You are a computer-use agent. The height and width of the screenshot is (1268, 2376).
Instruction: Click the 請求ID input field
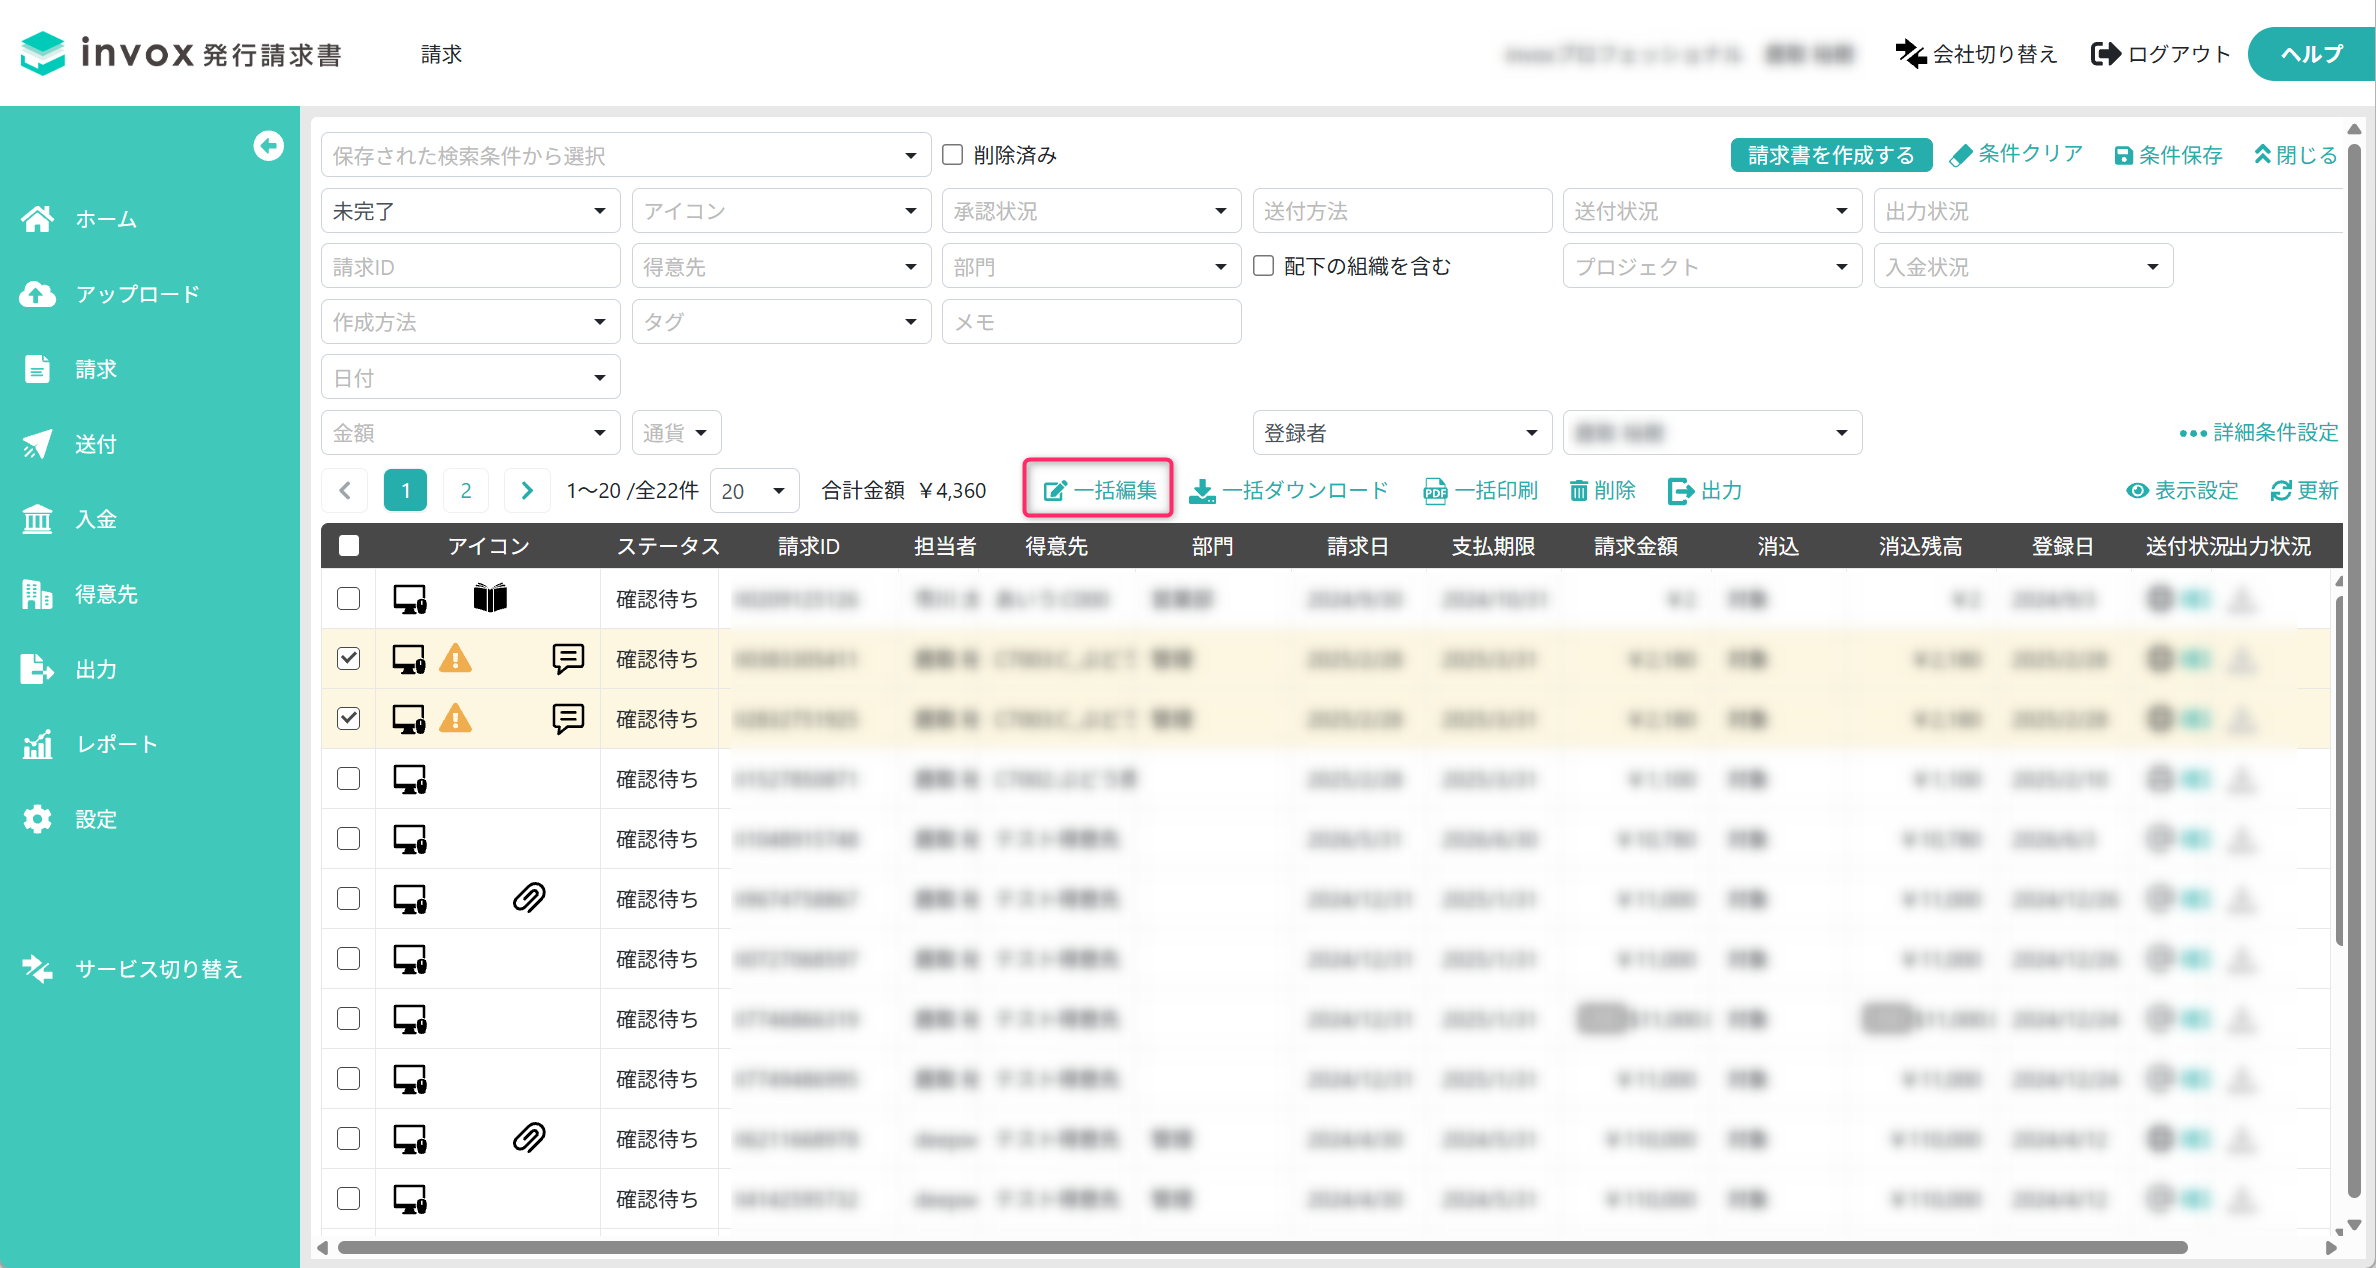471,267
